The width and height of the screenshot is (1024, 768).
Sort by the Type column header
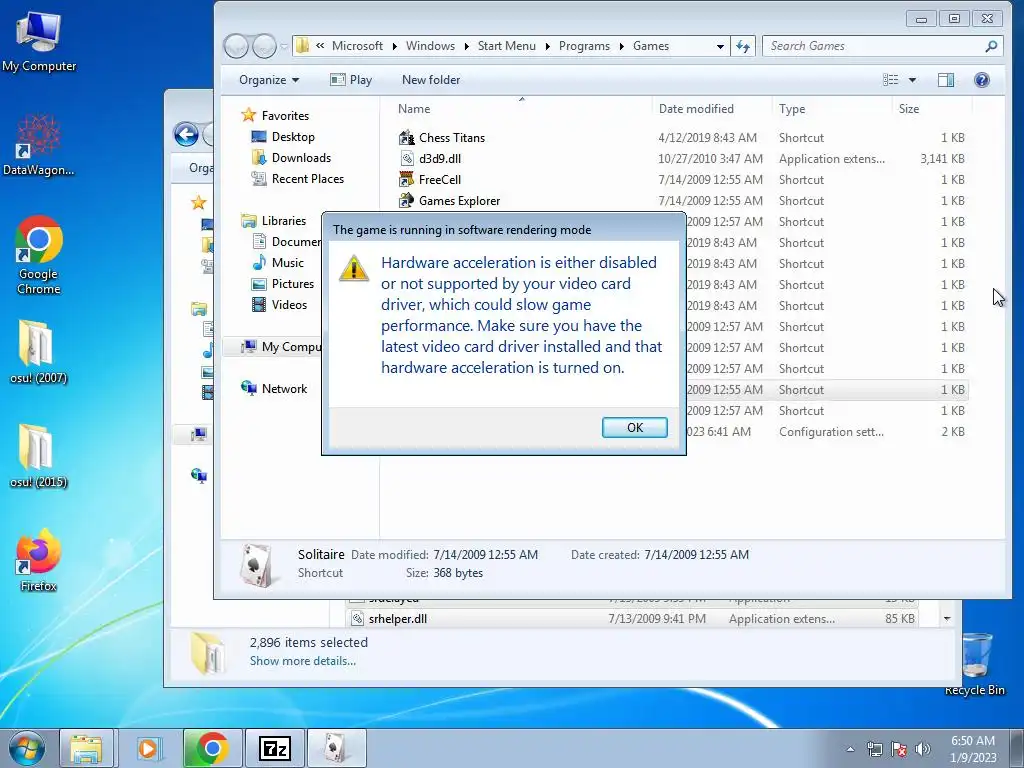pos(792,109)
